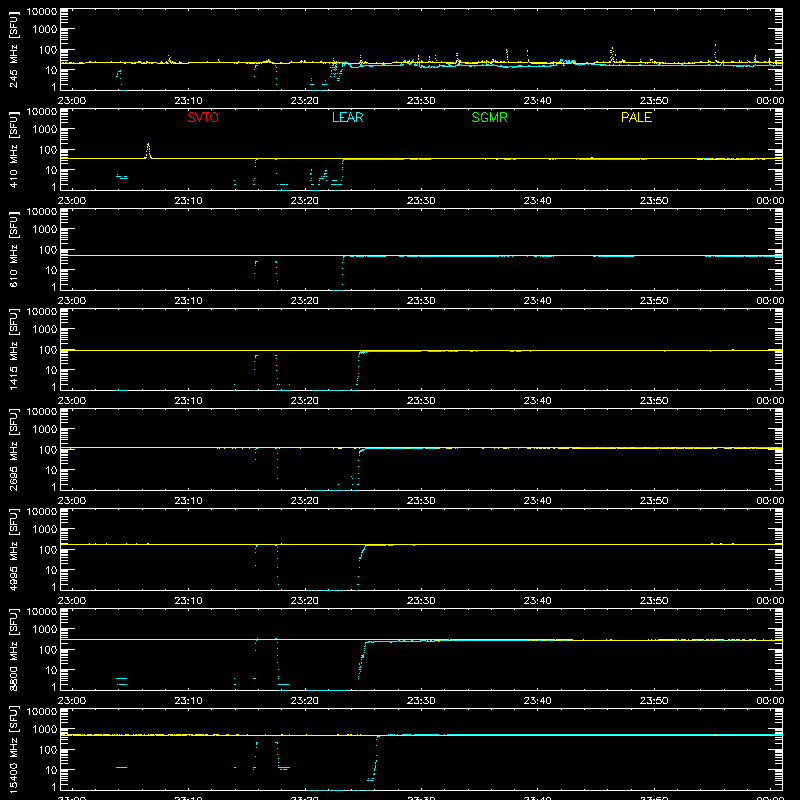Image resolution: width=800 pixels, height=800 pixels.
Task: Click 23:10 tick under the 245 MHz panel
Action: tap(188, 101)
